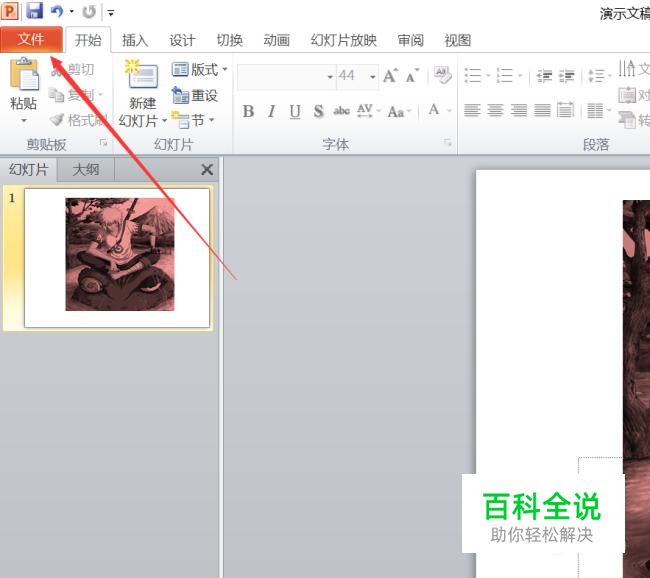Toggle align text right
The image size is (650, 578).
click(519, 111)
